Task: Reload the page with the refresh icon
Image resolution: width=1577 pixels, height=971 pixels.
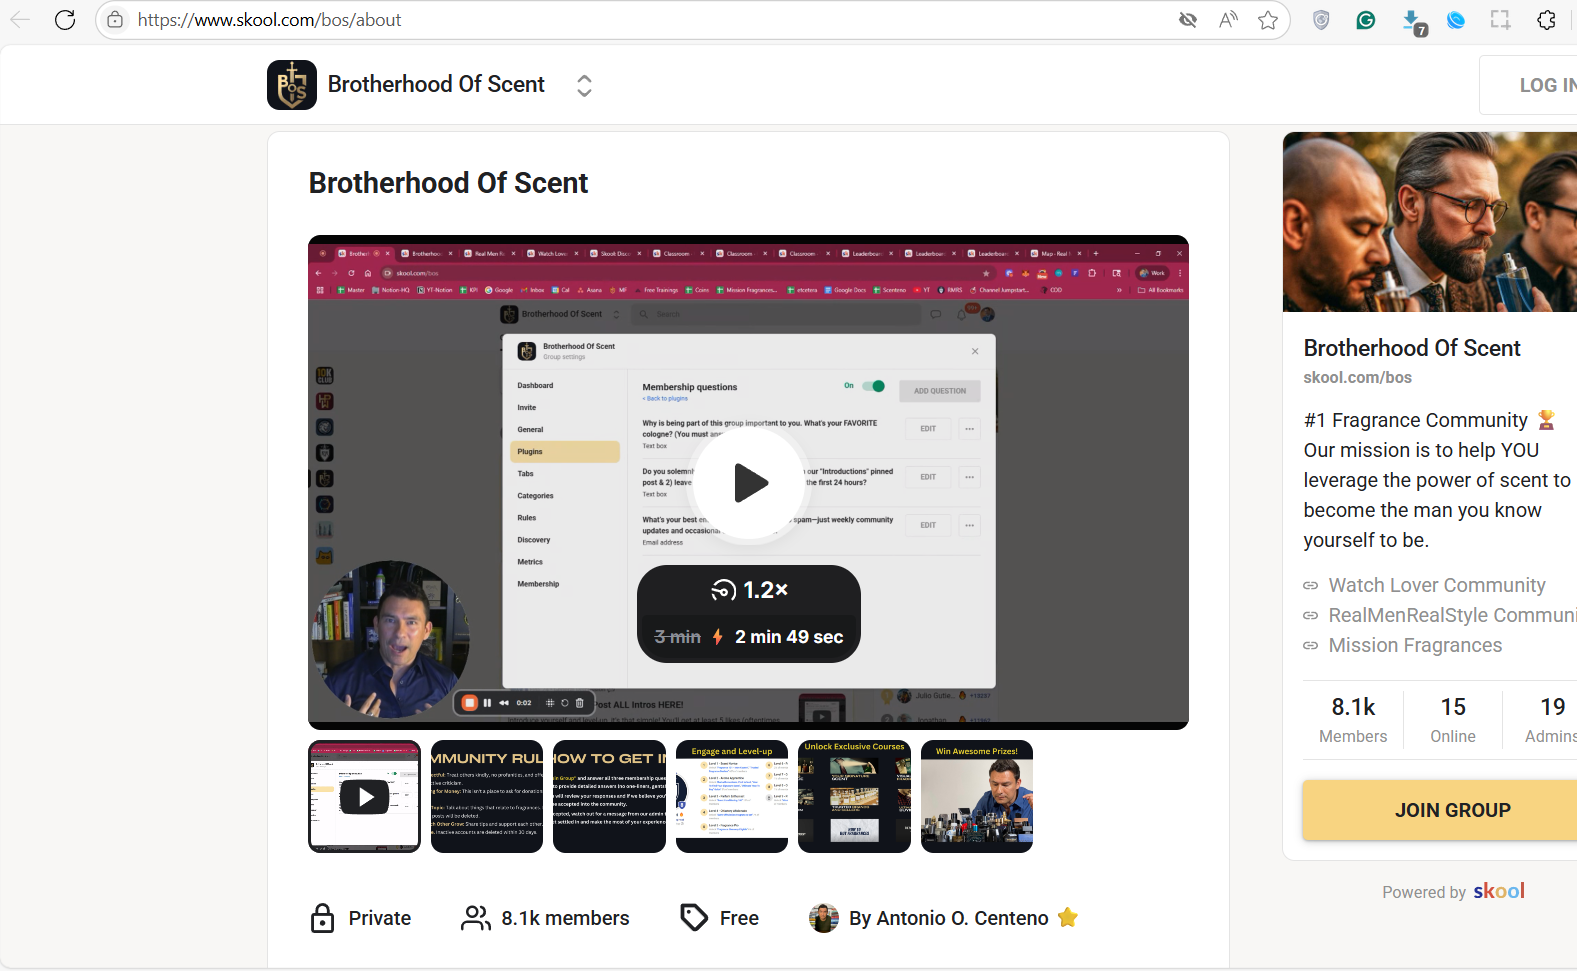Action: click(65, 20)
